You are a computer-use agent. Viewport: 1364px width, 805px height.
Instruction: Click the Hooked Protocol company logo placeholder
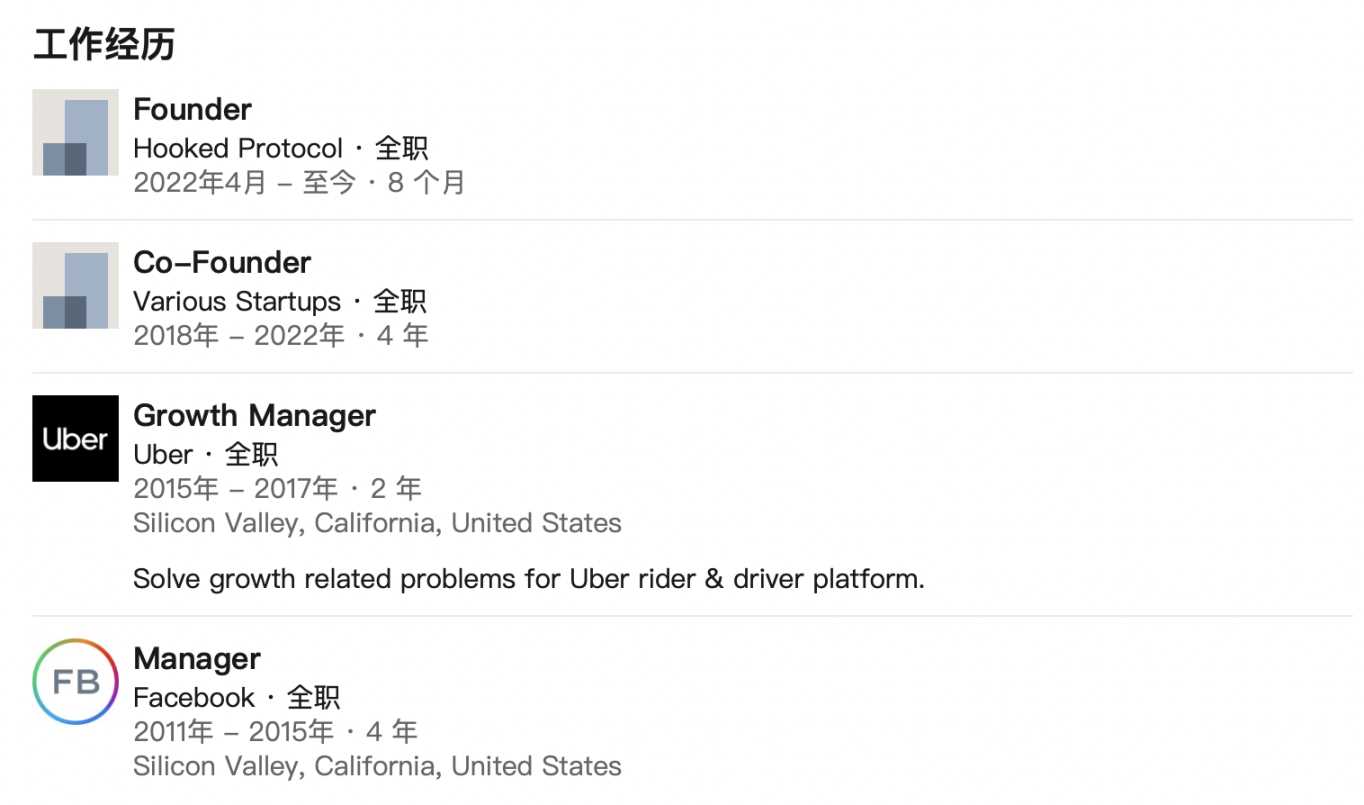(x=75, y=133)
